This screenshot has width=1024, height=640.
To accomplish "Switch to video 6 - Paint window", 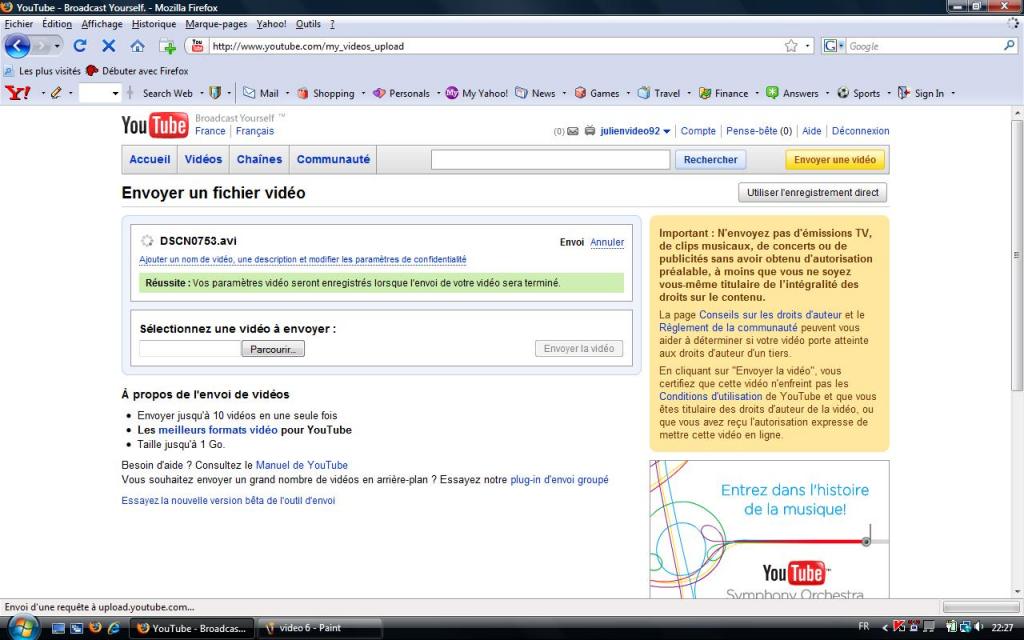I will [319, 628].
